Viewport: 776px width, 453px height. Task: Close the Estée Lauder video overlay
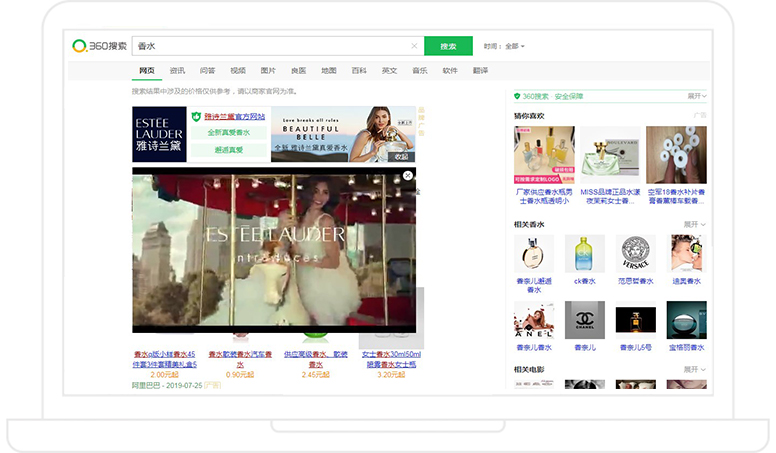(x=408, y=175)
